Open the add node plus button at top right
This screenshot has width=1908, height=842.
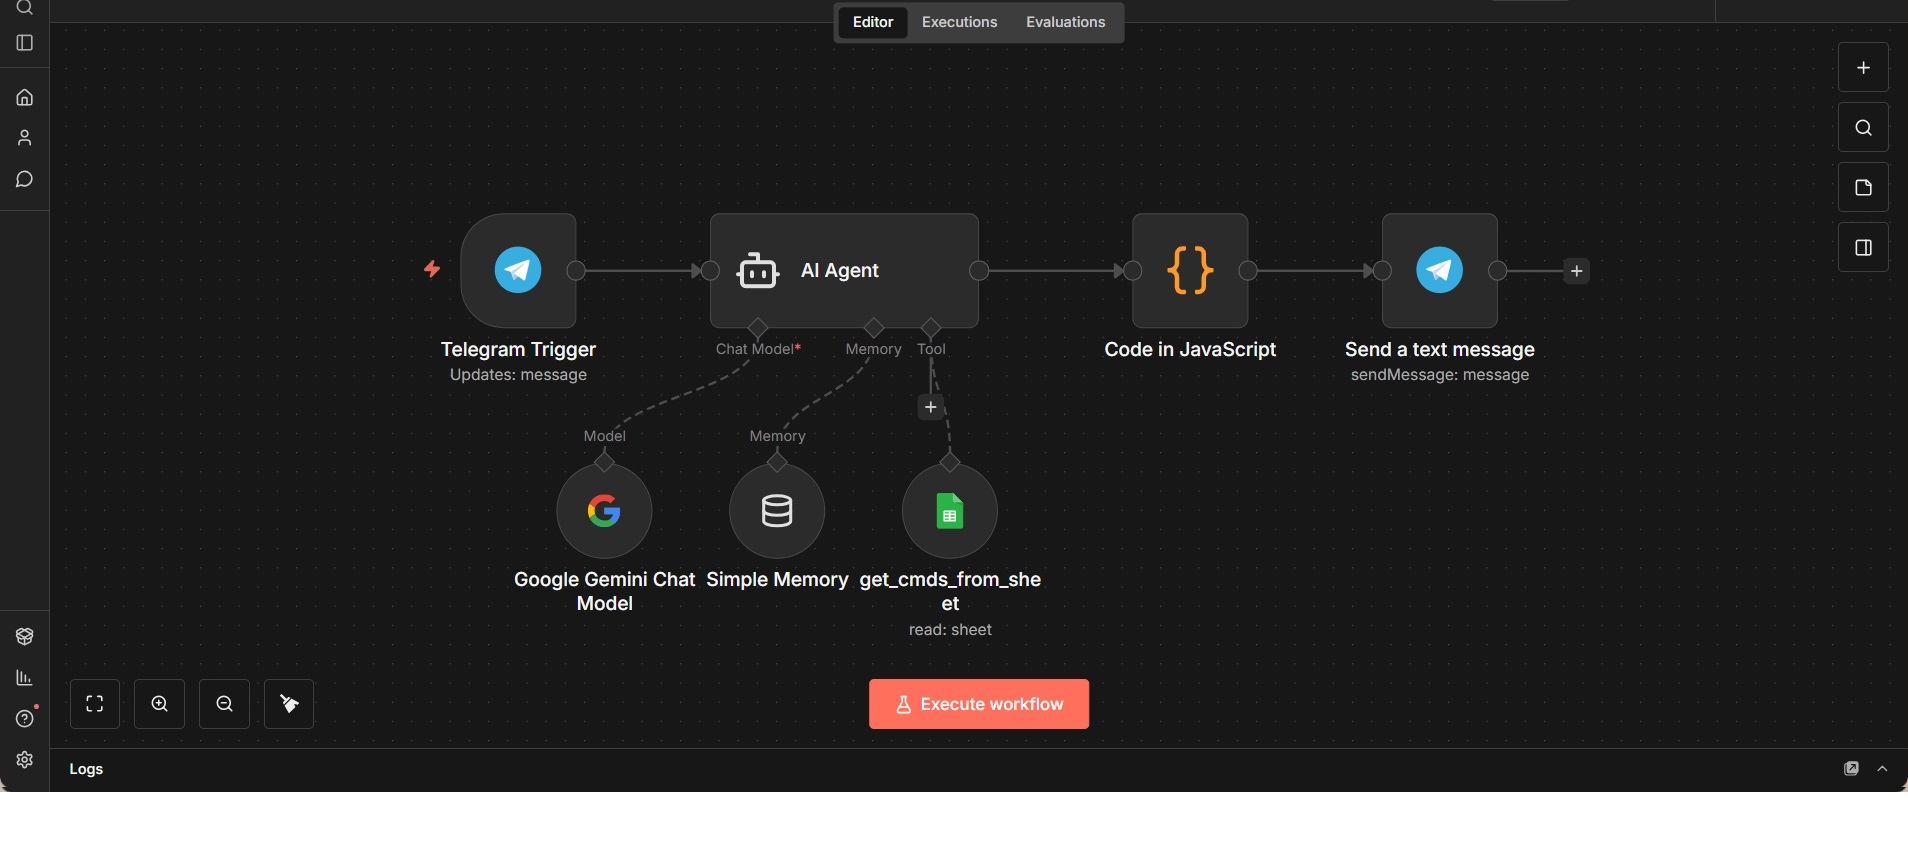tap(1863, 68)
